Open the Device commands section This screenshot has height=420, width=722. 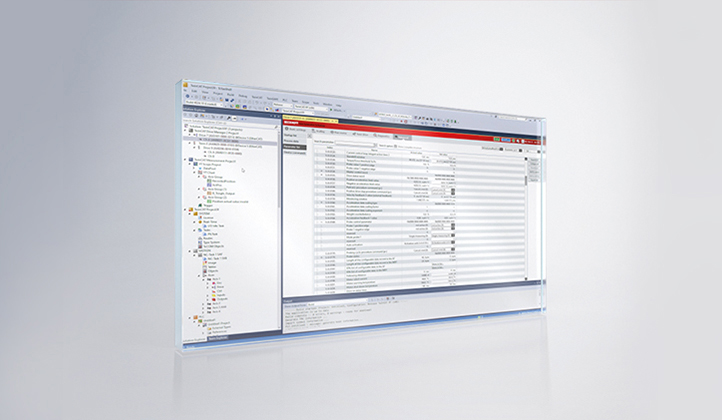(295, 152)
